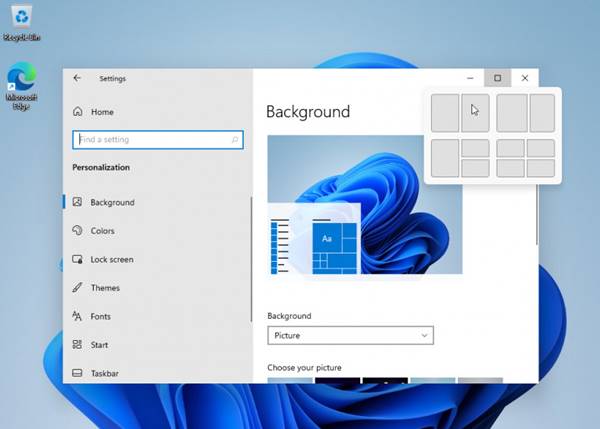Focus the Find a setting field
This screenshot has height=429, width=600.
(x=158, y=140)
